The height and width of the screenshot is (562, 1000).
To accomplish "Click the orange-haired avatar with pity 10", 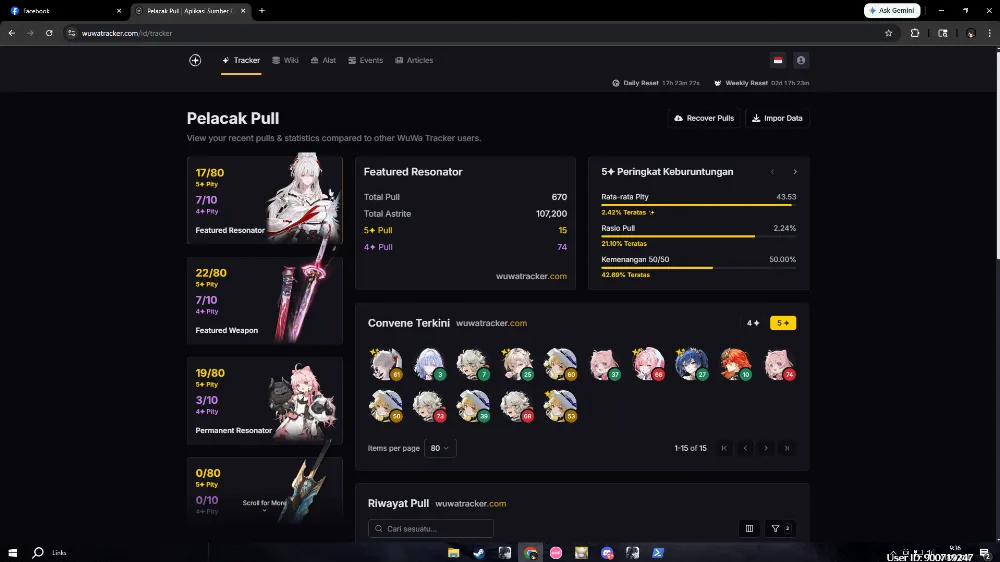I will coord(735,364).
